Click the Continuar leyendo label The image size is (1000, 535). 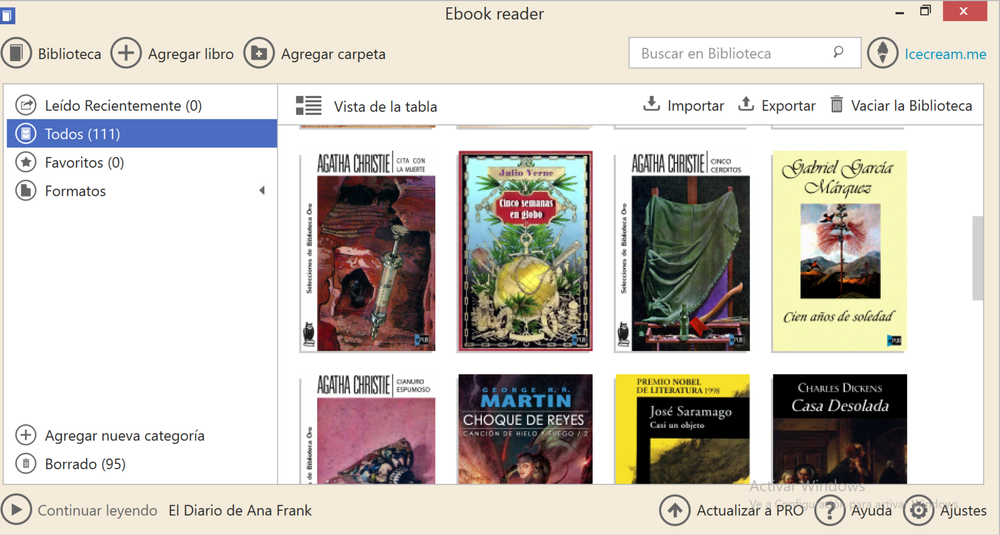(x=98, y=511)
